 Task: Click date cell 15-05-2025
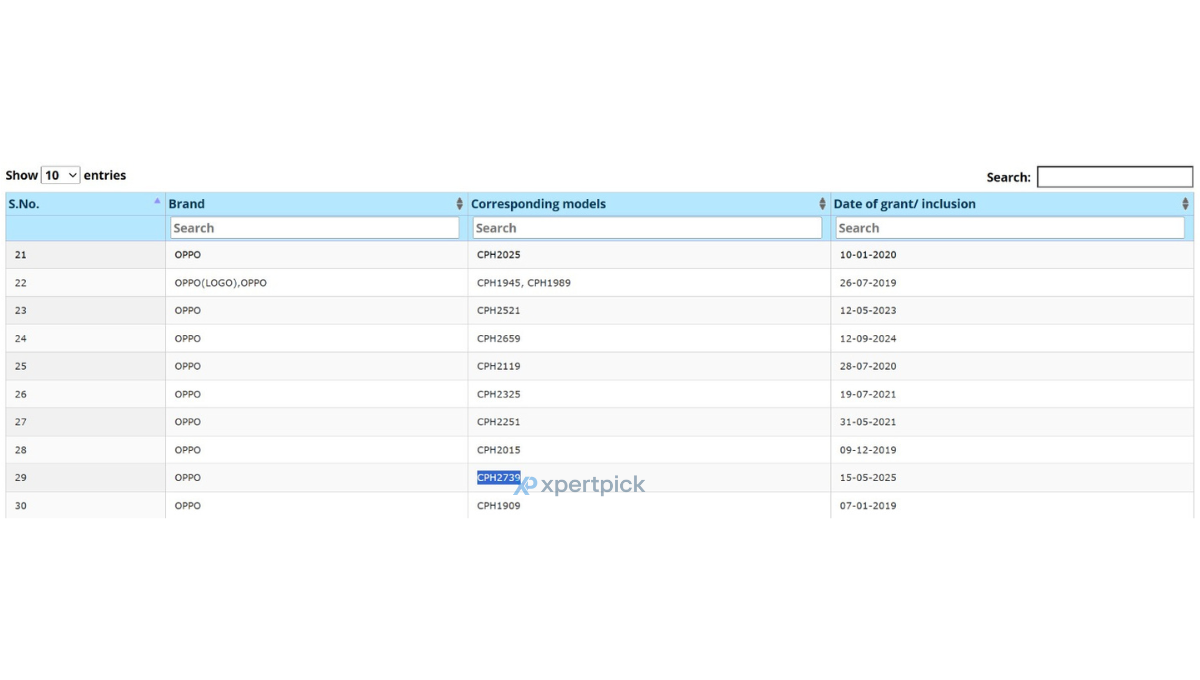point(1012,478)
